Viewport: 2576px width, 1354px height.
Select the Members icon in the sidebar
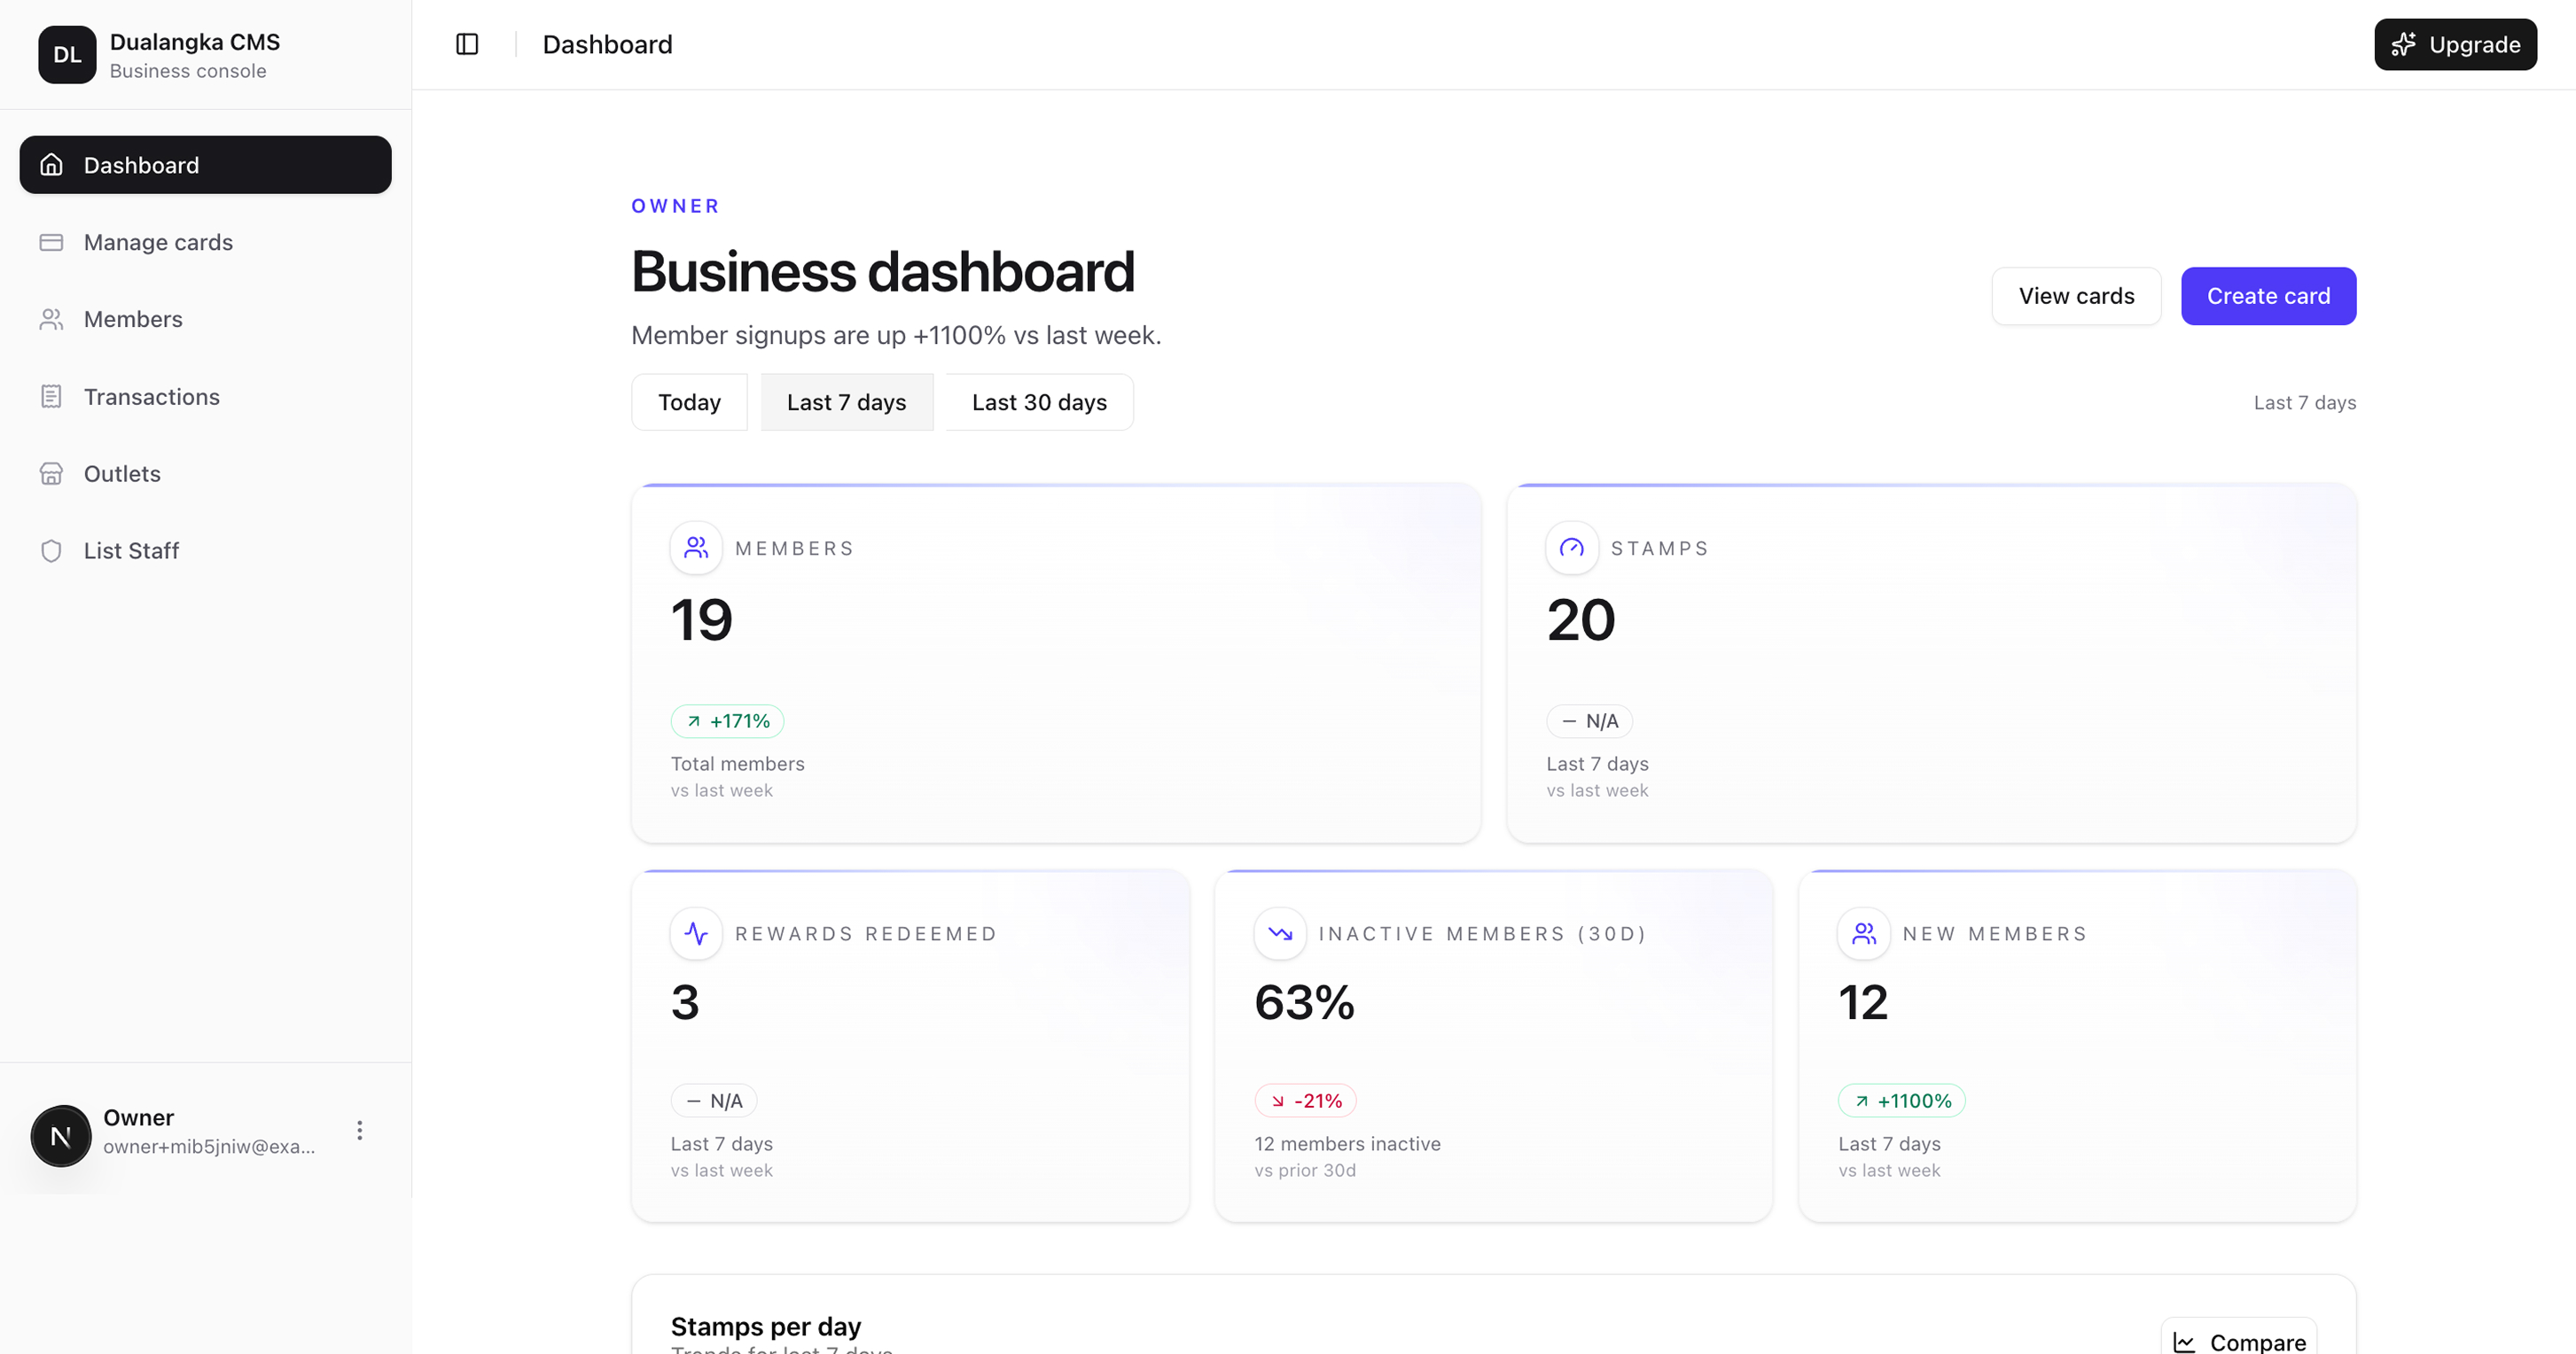click(x=52, y=318)
